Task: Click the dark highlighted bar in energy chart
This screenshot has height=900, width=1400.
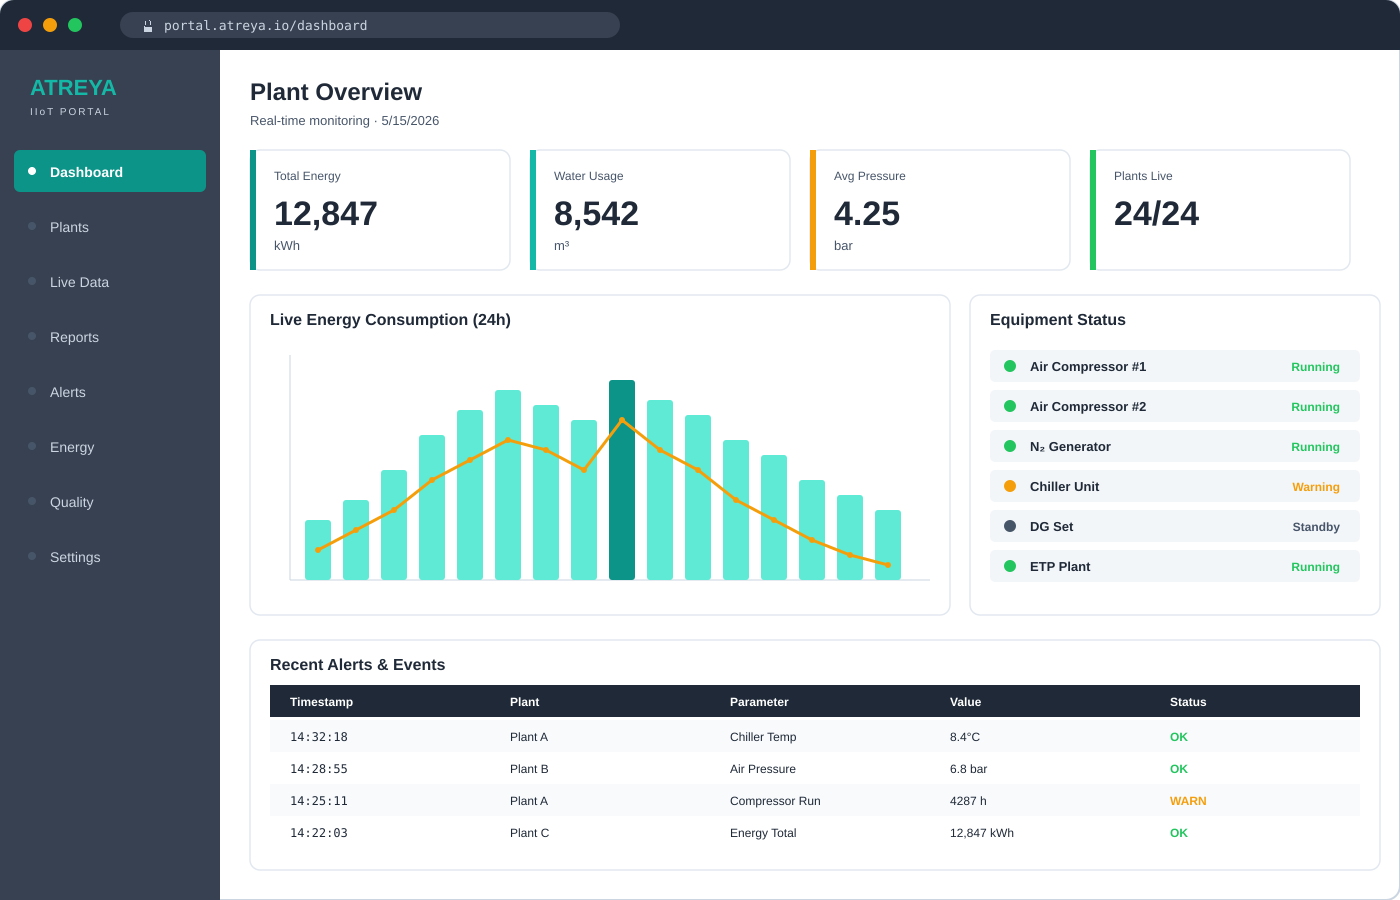Action: click(622, 480)
